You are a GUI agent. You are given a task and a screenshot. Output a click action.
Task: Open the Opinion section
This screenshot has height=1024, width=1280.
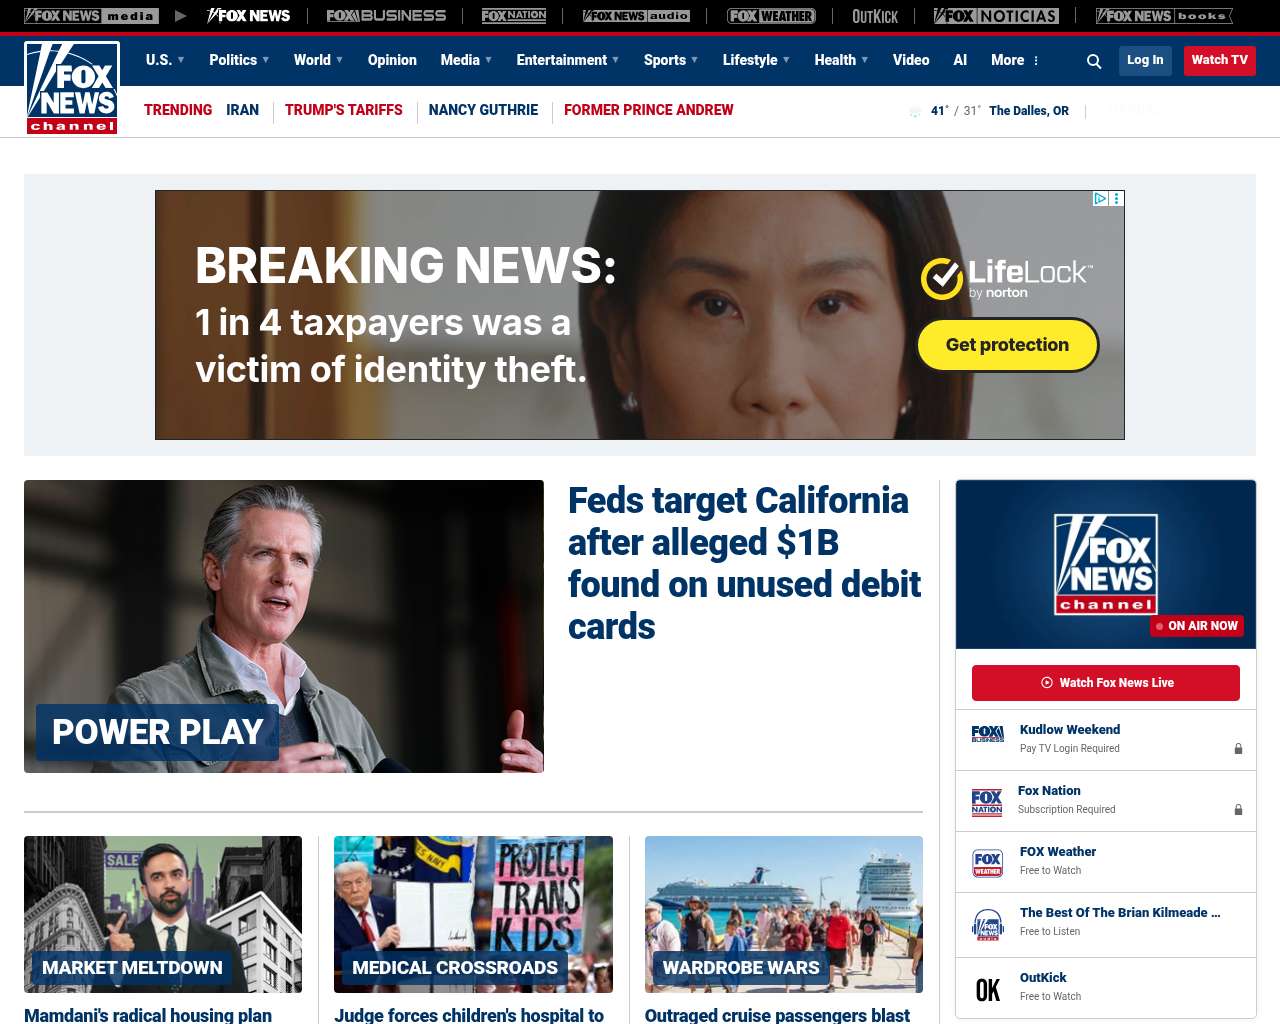click(x=392, y=60)
